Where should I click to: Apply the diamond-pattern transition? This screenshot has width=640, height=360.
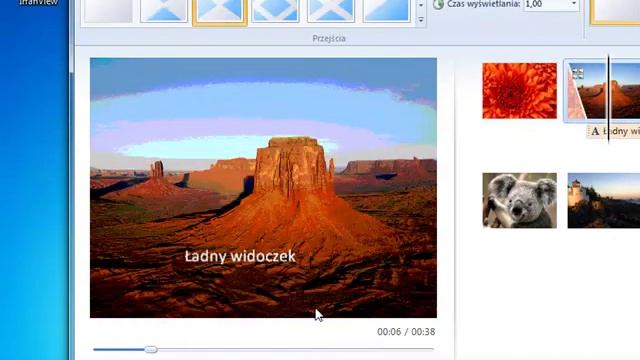pos(276,10)
